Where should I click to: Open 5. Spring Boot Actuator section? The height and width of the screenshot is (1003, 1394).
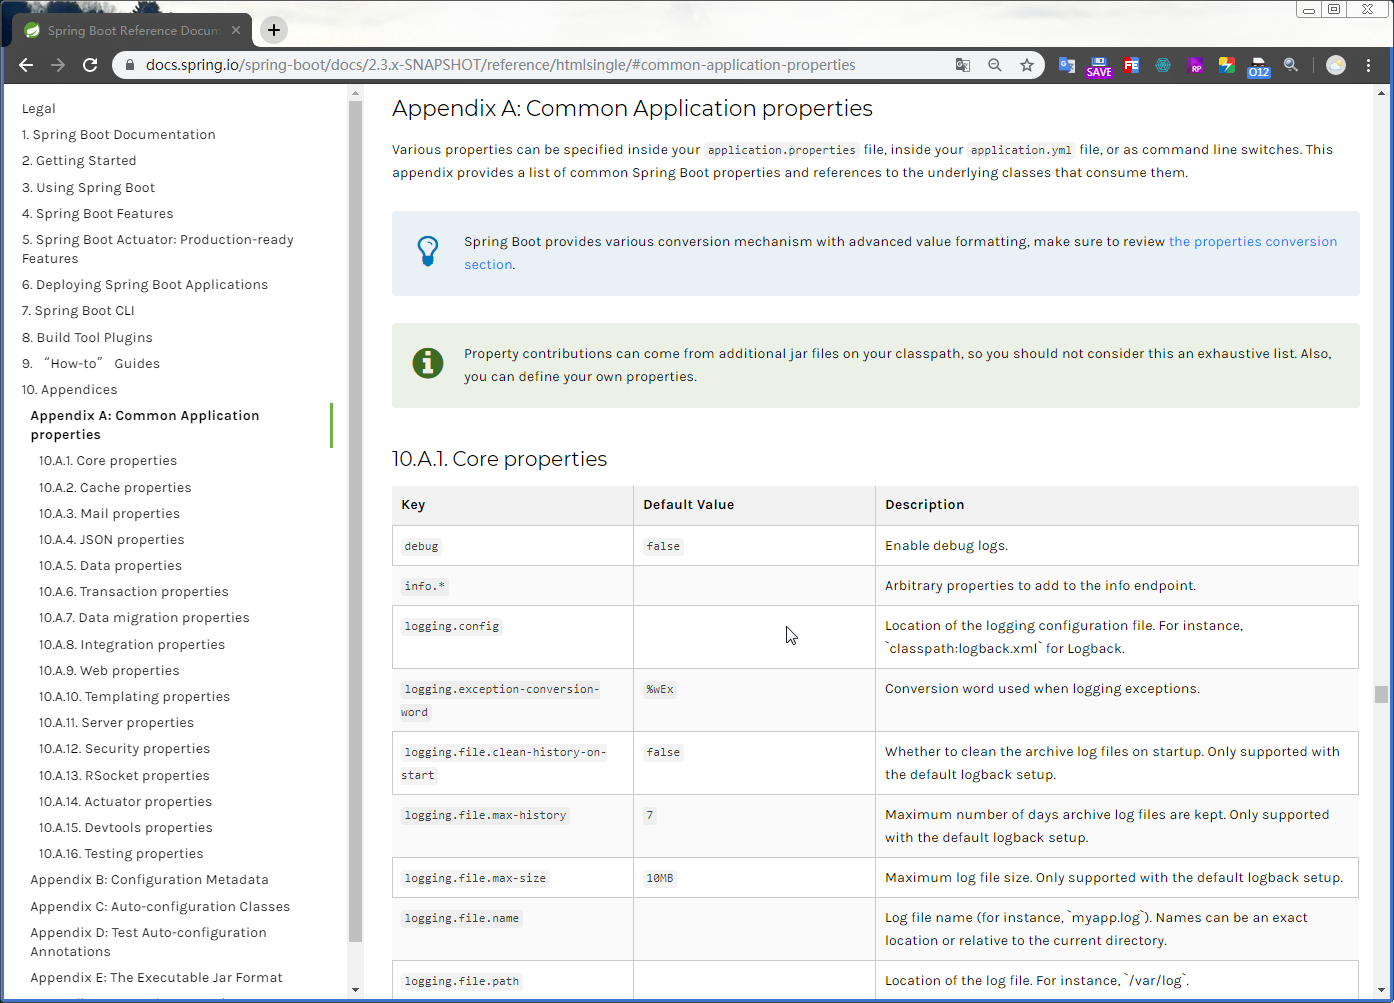pyautogui.click(x=158, y=249)
